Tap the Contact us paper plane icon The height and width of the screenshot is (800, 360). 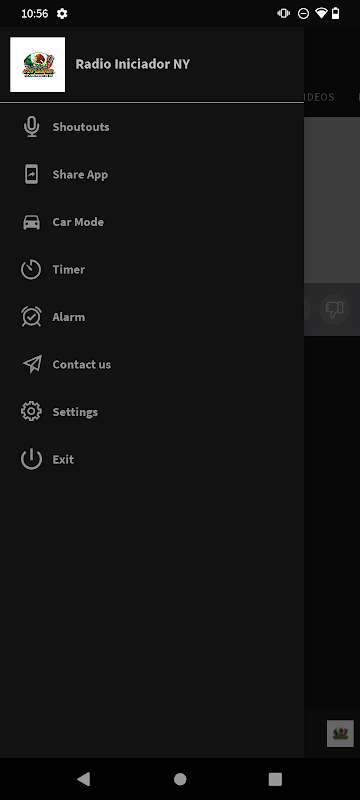32,364
